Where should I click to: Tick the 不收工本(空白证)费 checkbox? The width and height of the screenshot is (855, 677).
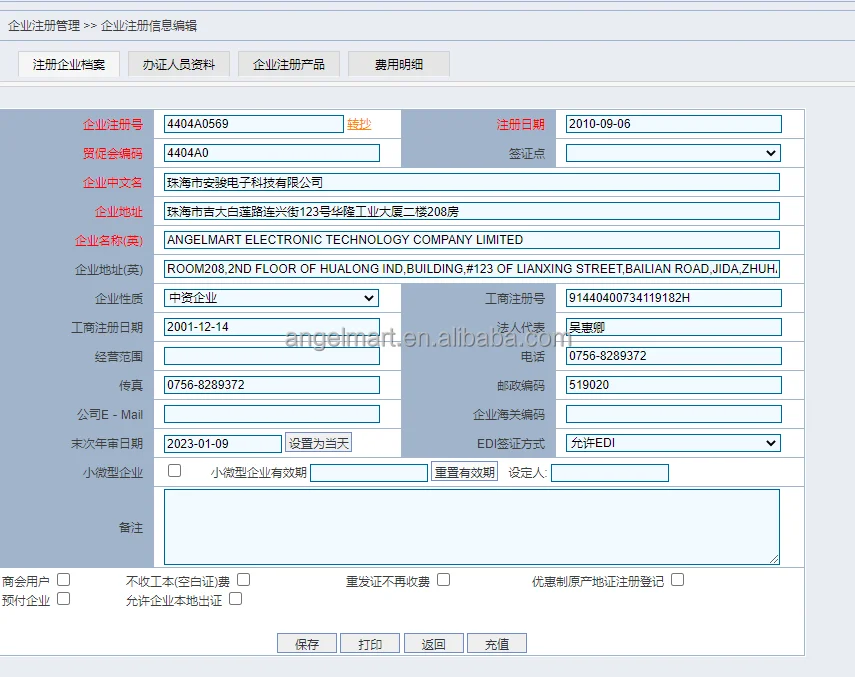point(244,579)
